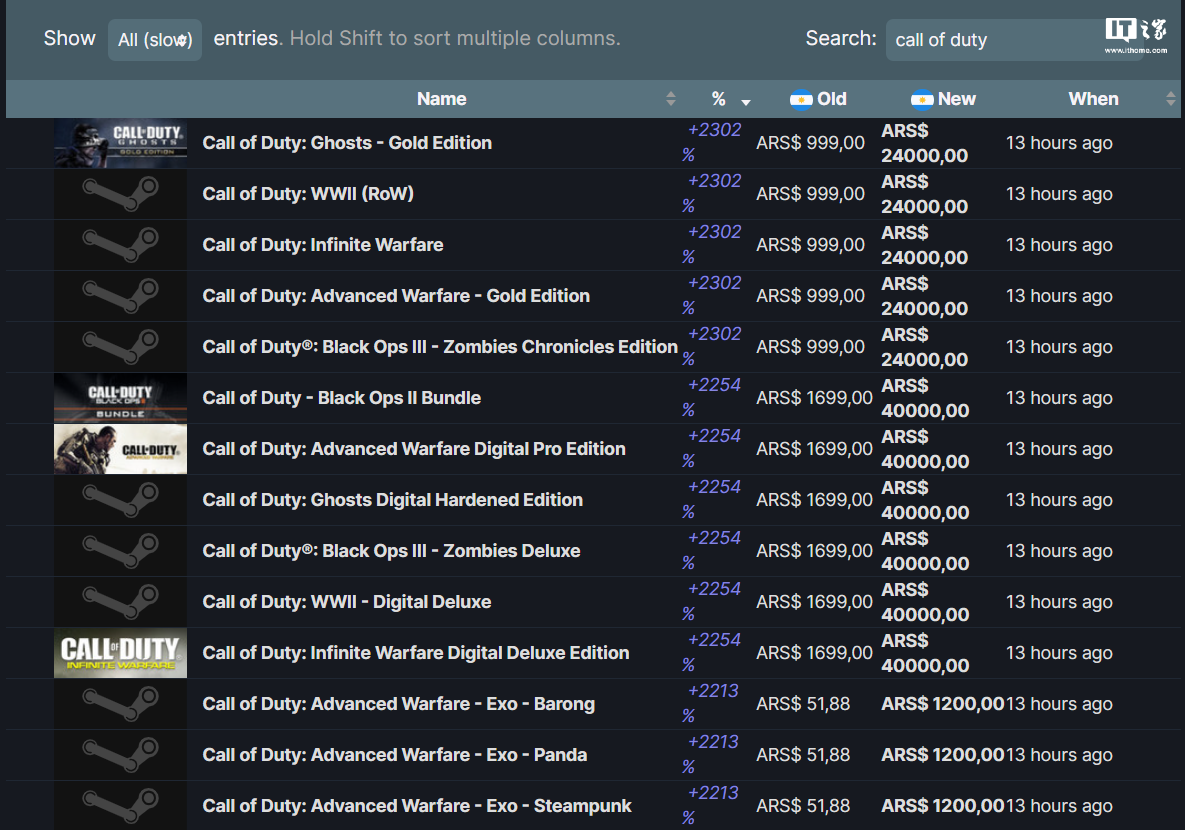Viewport: 1185px width, 830px height.
Task: Open the Call of Duty: Ghosts - Gold Edition thumbnail
Action: 120,143
